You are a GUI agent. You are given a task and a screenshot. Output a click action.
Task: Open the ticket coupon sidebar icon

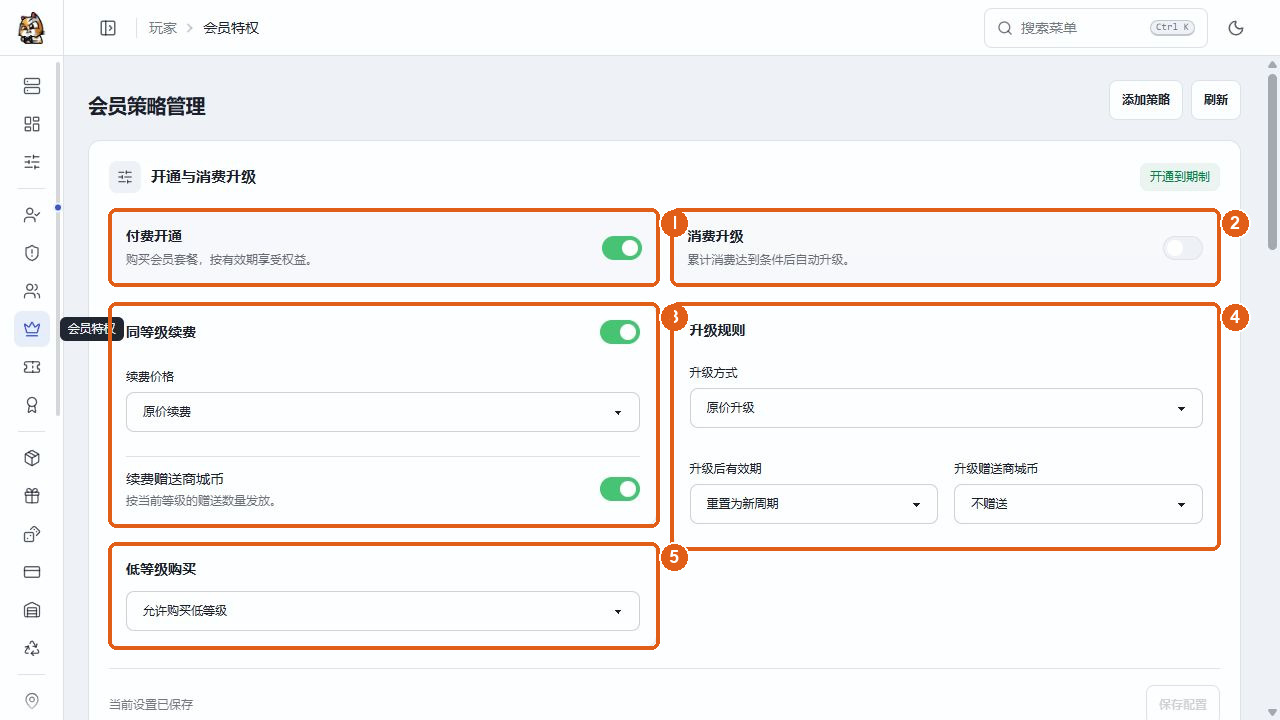click(32, 367)
